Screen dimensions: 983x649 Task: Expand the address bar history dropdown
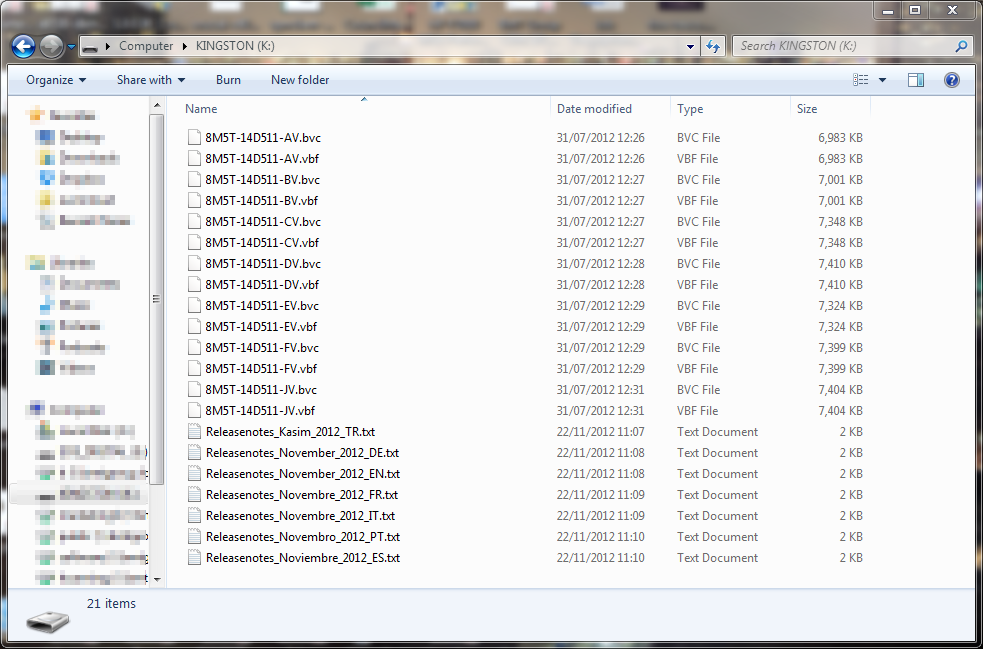[x=691, y=46]
